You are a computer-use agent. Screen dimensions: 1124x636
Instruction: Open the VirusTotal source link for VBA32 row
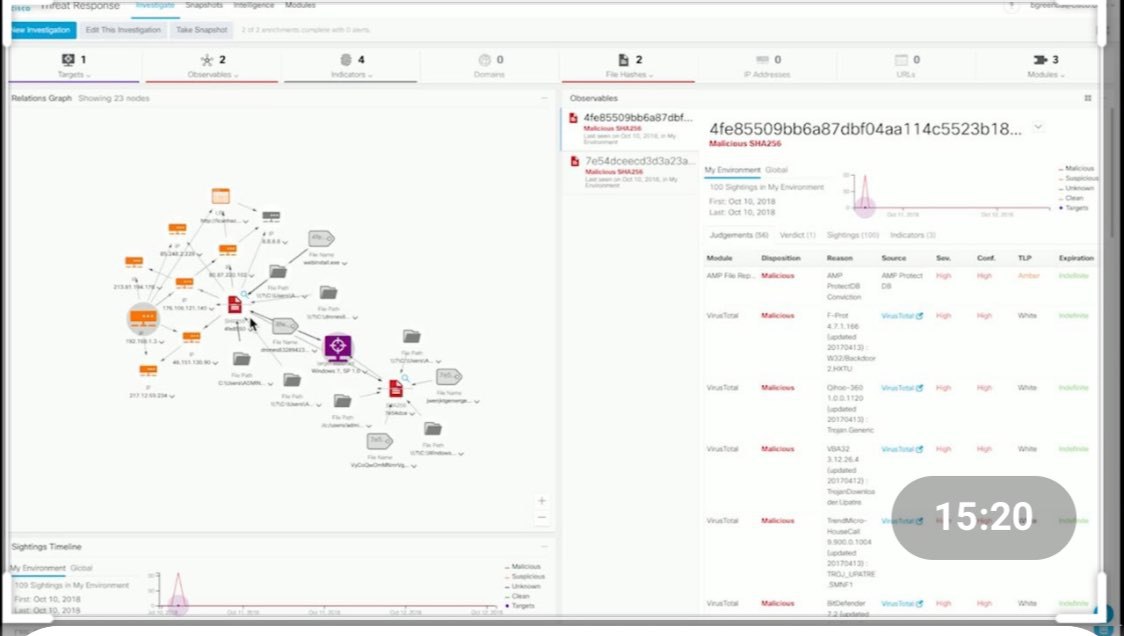(x=902, y=449)
